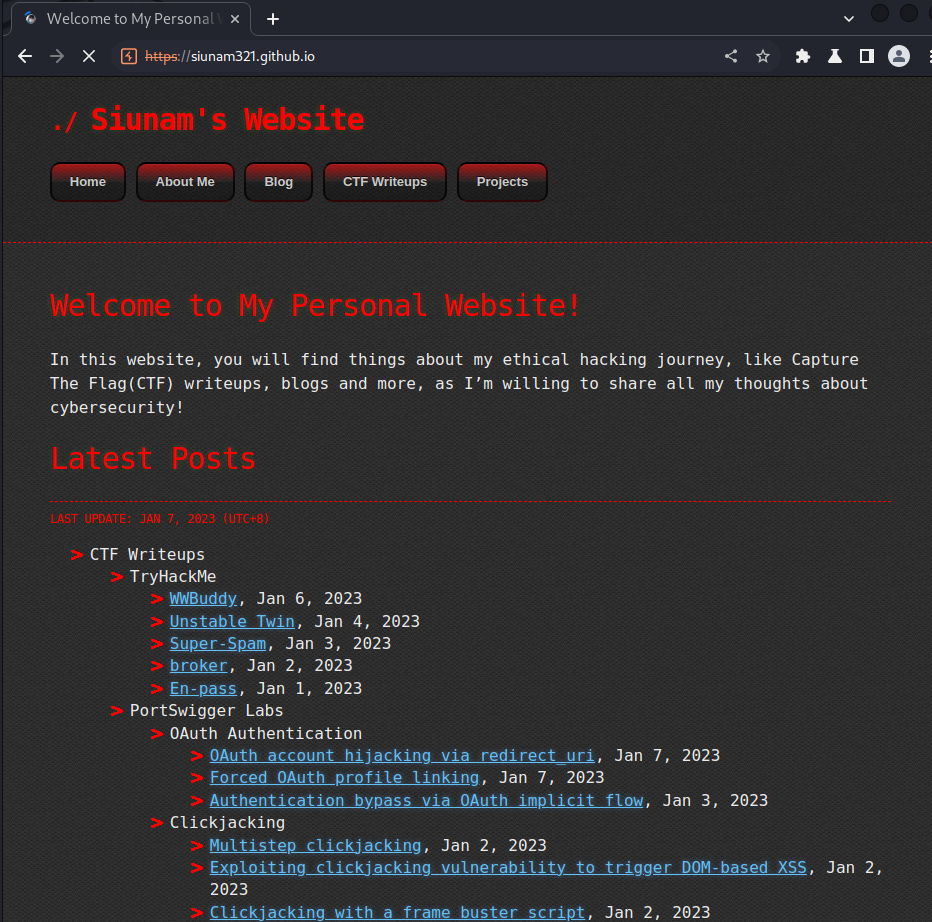Viewport: 932px width, 922px height.
Task: Open Authentication bypass via OAuth implicit flow
Action: (x=426, y=801)
